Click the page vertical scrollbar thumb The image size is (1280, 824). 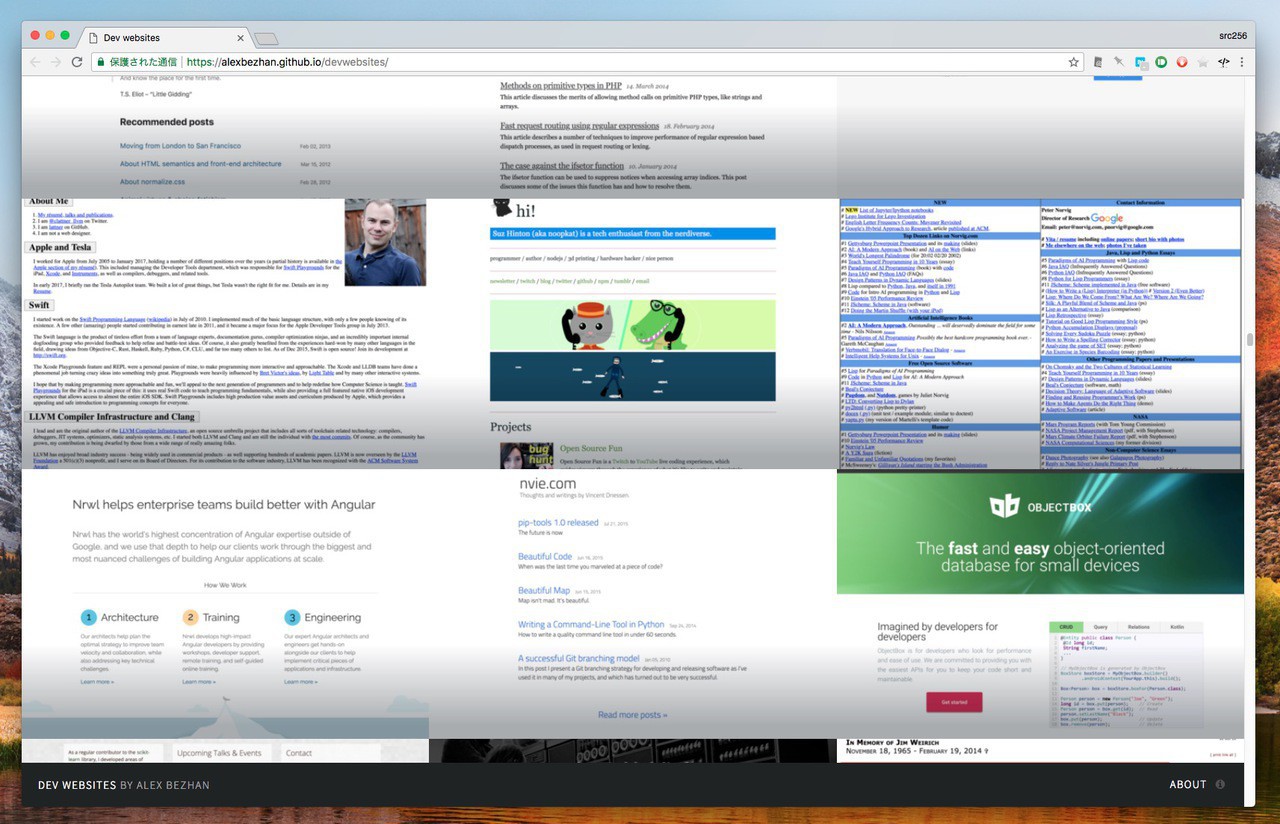(1249, 339)
